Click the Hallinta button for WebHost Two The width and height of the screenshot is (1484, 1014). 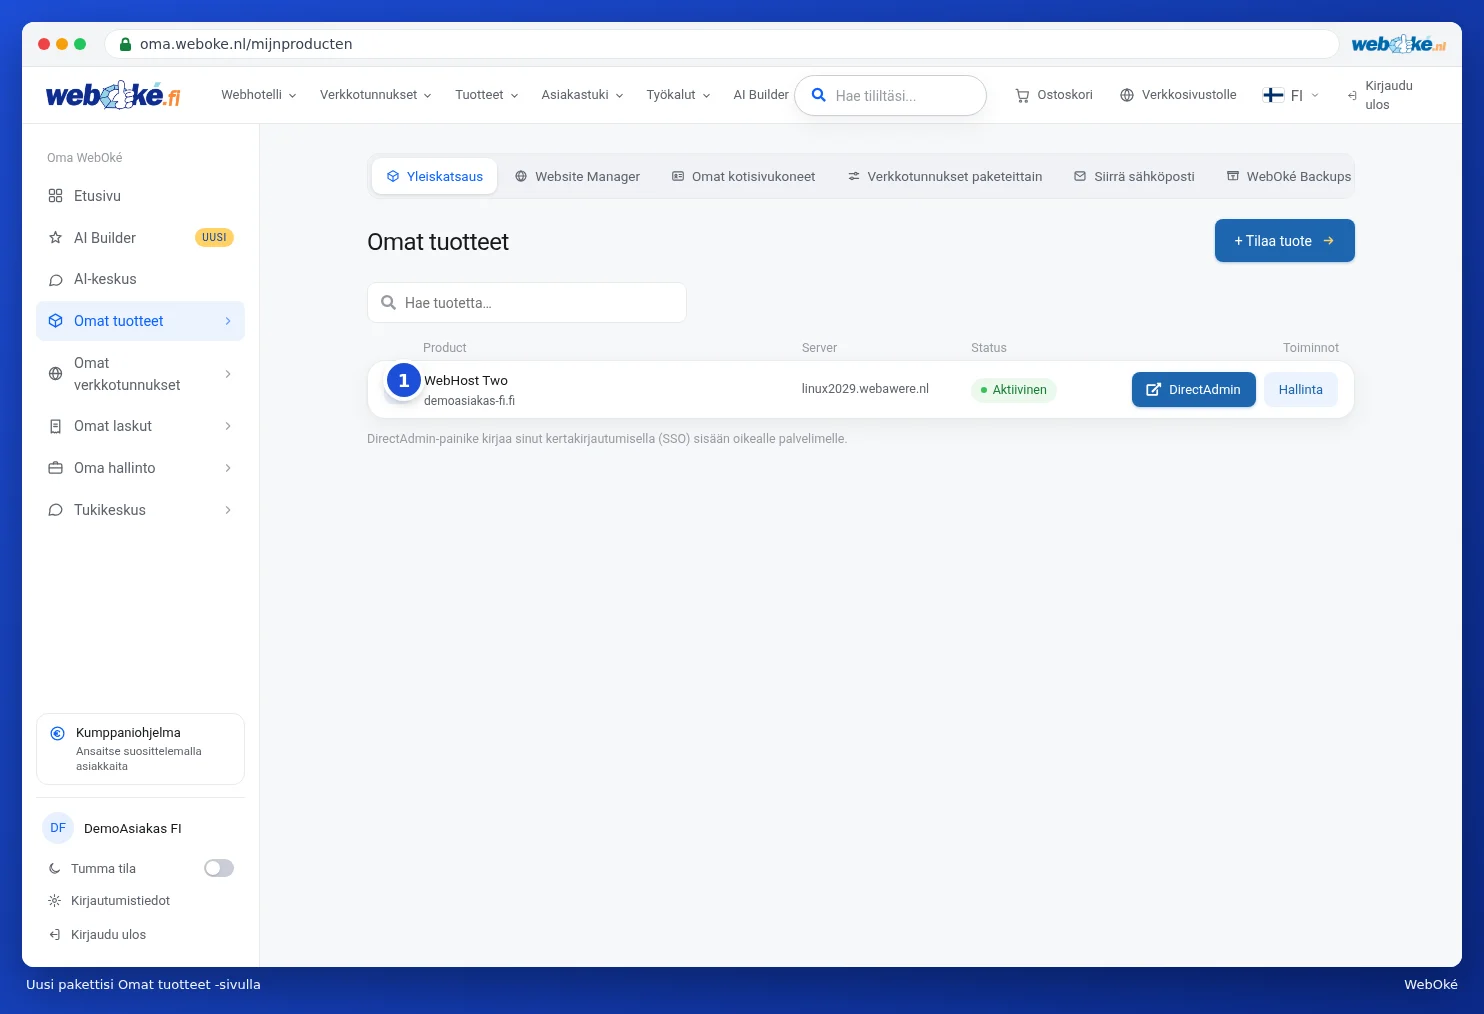(1301, 390)
